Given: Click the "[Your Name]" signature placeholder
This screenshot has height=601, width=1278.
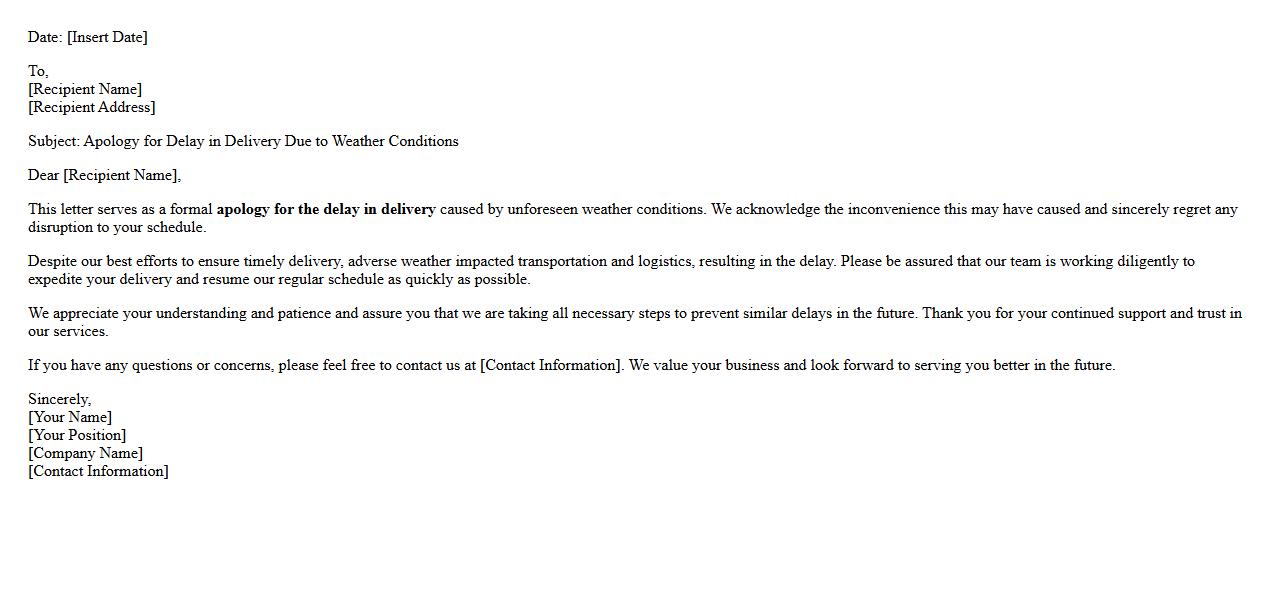Looking at the screenshot, I should coord(70,417).
